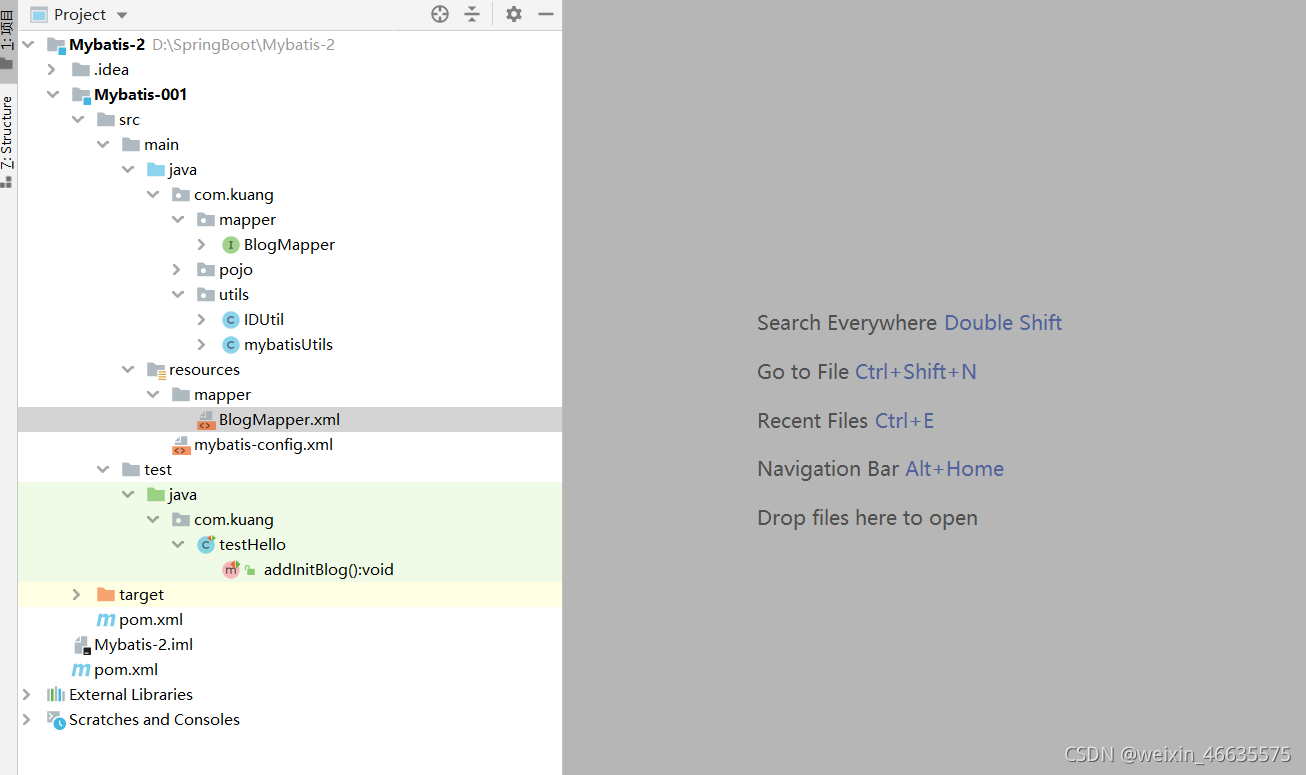This screenshot has width=1306, height=775.
Task: Click the Scratches and Consoles icon
Action: click(56, 719)
